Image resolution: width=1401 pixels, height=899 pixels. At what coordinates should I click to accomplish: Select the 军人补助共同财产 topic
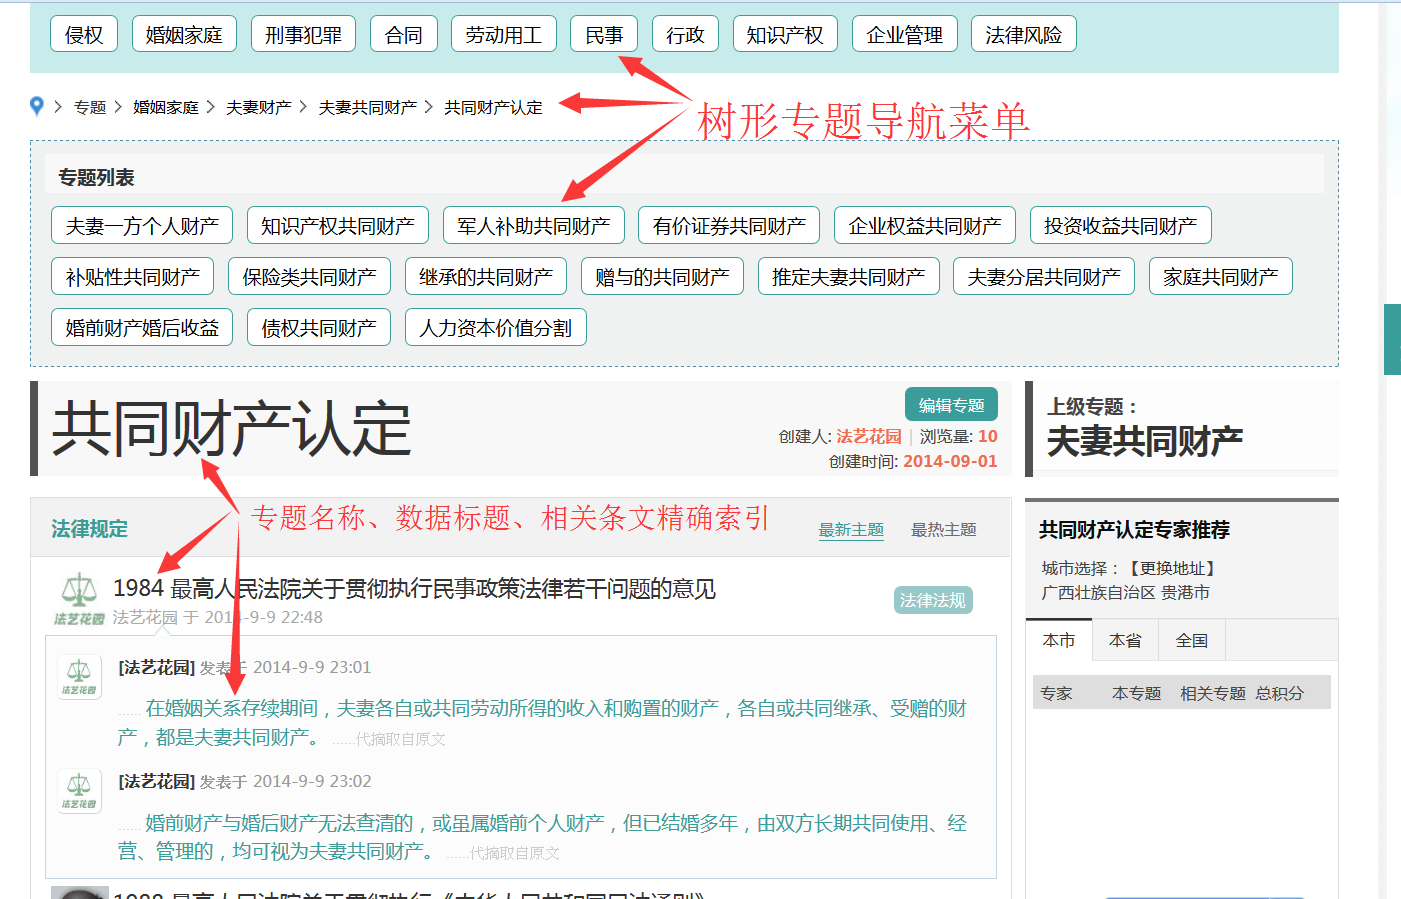coord(534,226)
